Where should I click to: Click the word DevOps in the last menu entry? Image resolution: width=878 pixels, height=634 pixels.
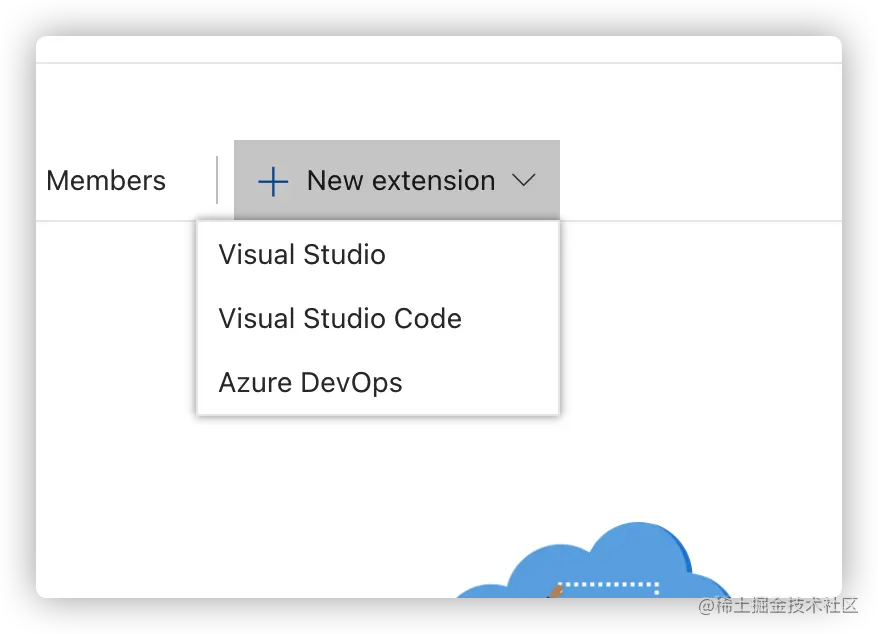pos(355,382)
